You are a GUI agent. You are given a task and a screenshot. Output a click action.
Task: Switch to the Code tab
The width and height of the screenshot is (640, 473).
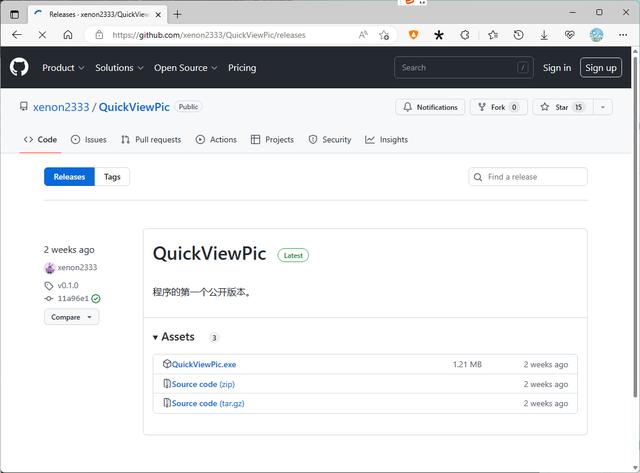[40, 140]
